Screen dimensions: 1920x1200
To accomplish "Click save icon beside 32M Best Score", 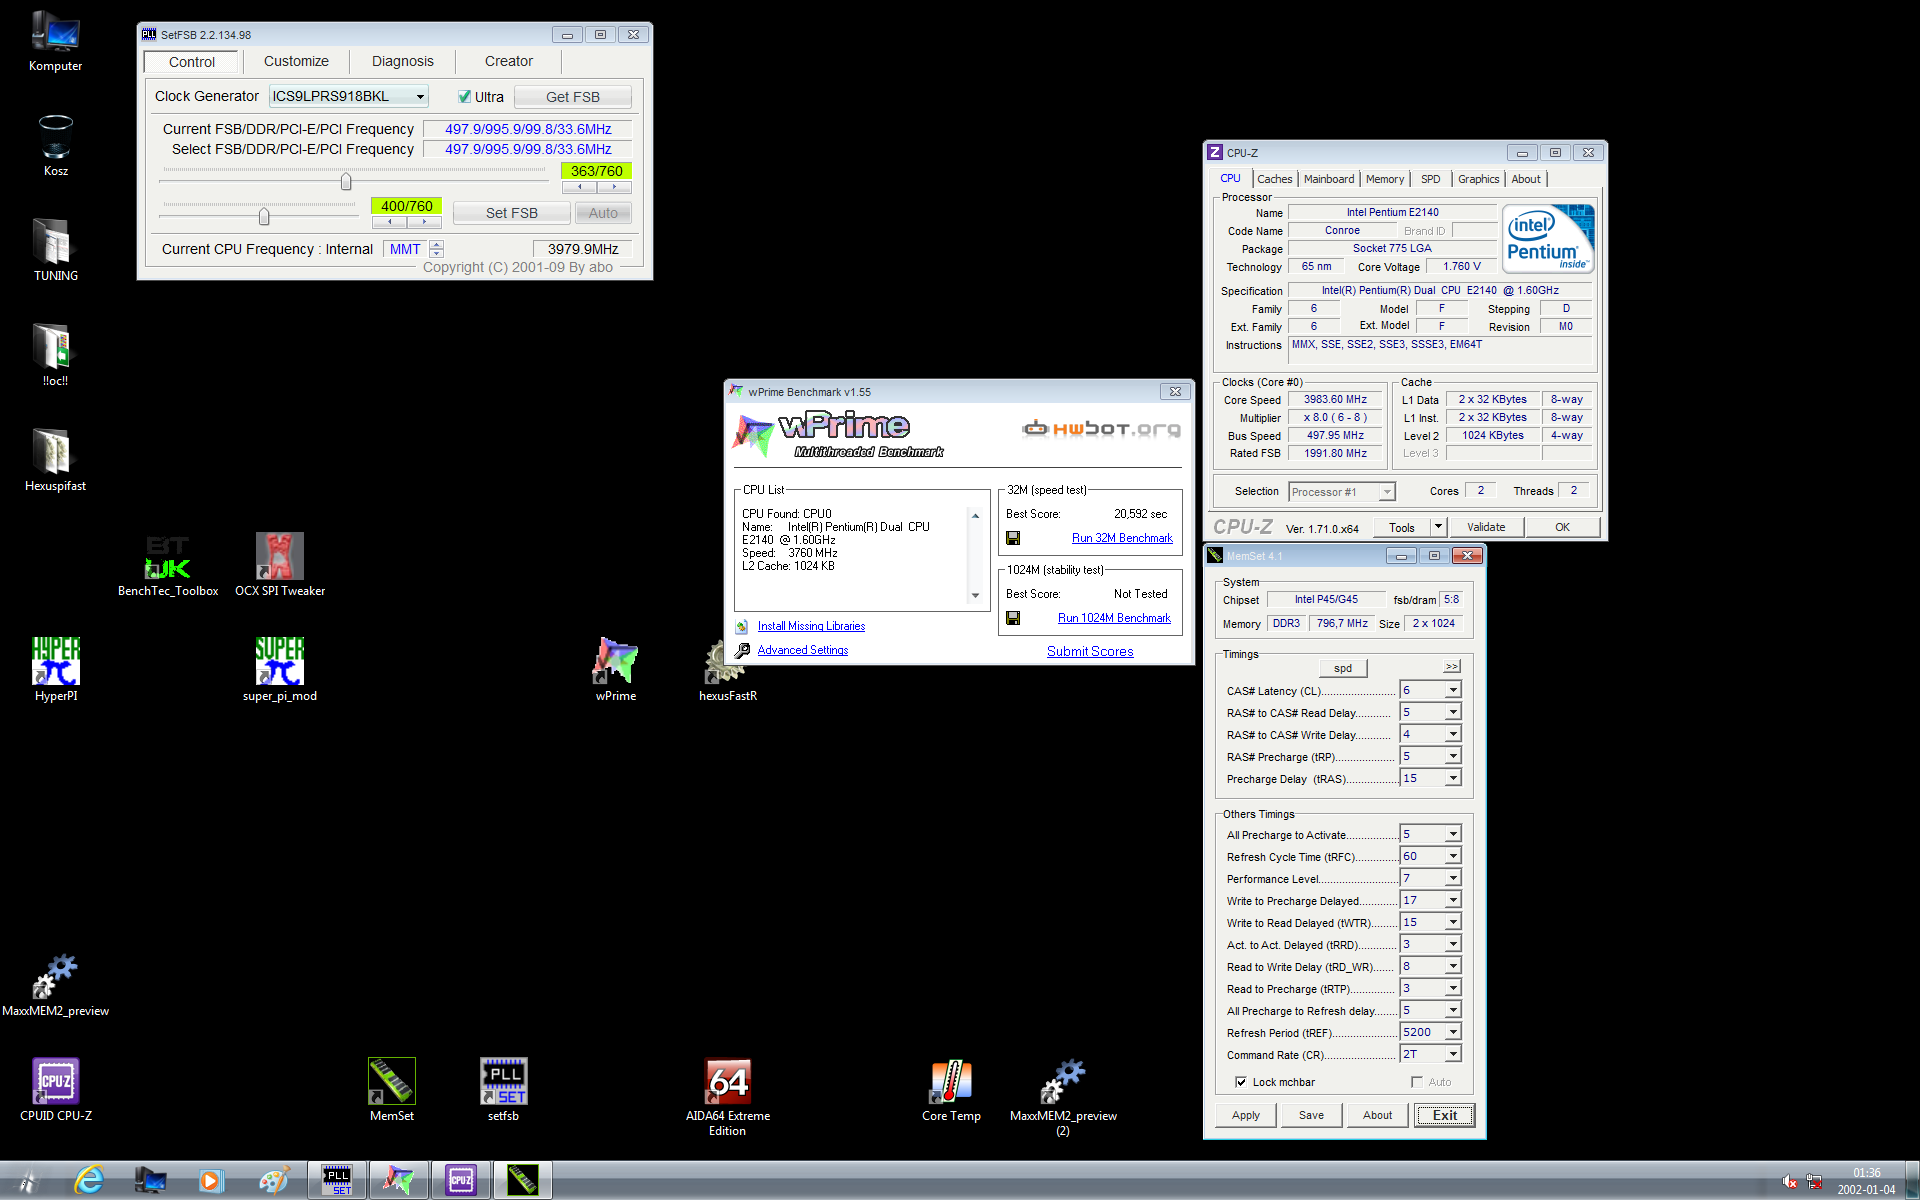I will 1013,538.
